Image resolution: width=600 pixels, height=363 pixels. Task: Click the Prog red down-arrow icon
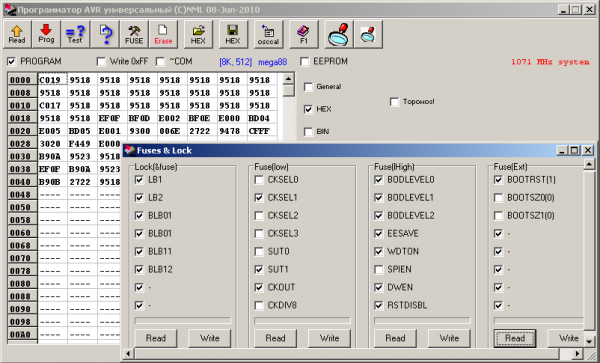pyautogui.click(x=46, y=34)
